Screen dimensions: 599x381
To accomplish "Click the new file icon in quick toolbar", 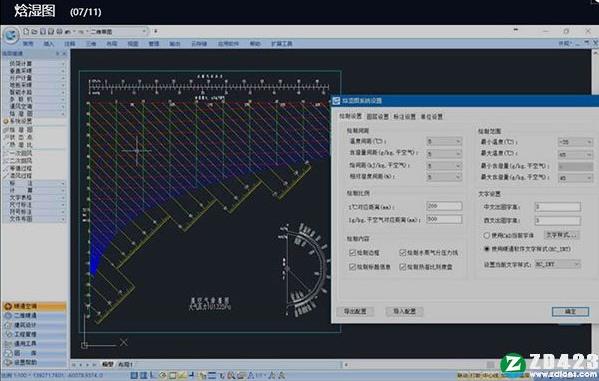I will click(x=26, y=31).
